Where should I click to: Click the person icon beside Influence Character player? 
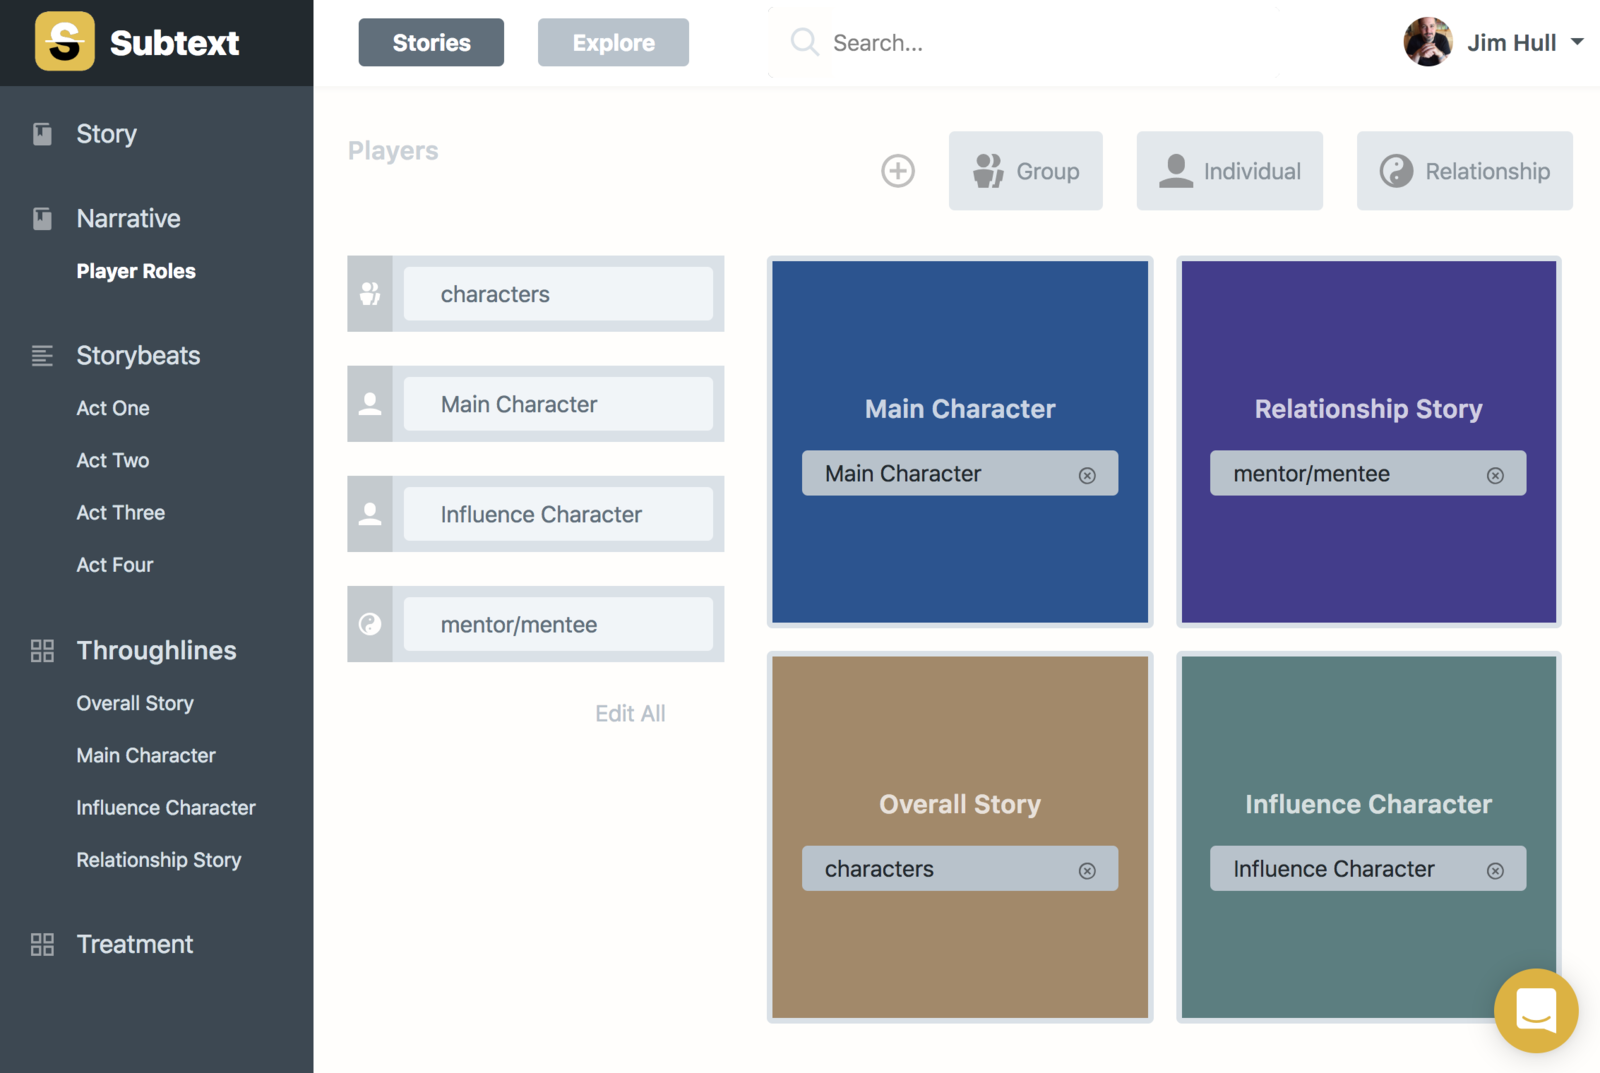(370, 514)
